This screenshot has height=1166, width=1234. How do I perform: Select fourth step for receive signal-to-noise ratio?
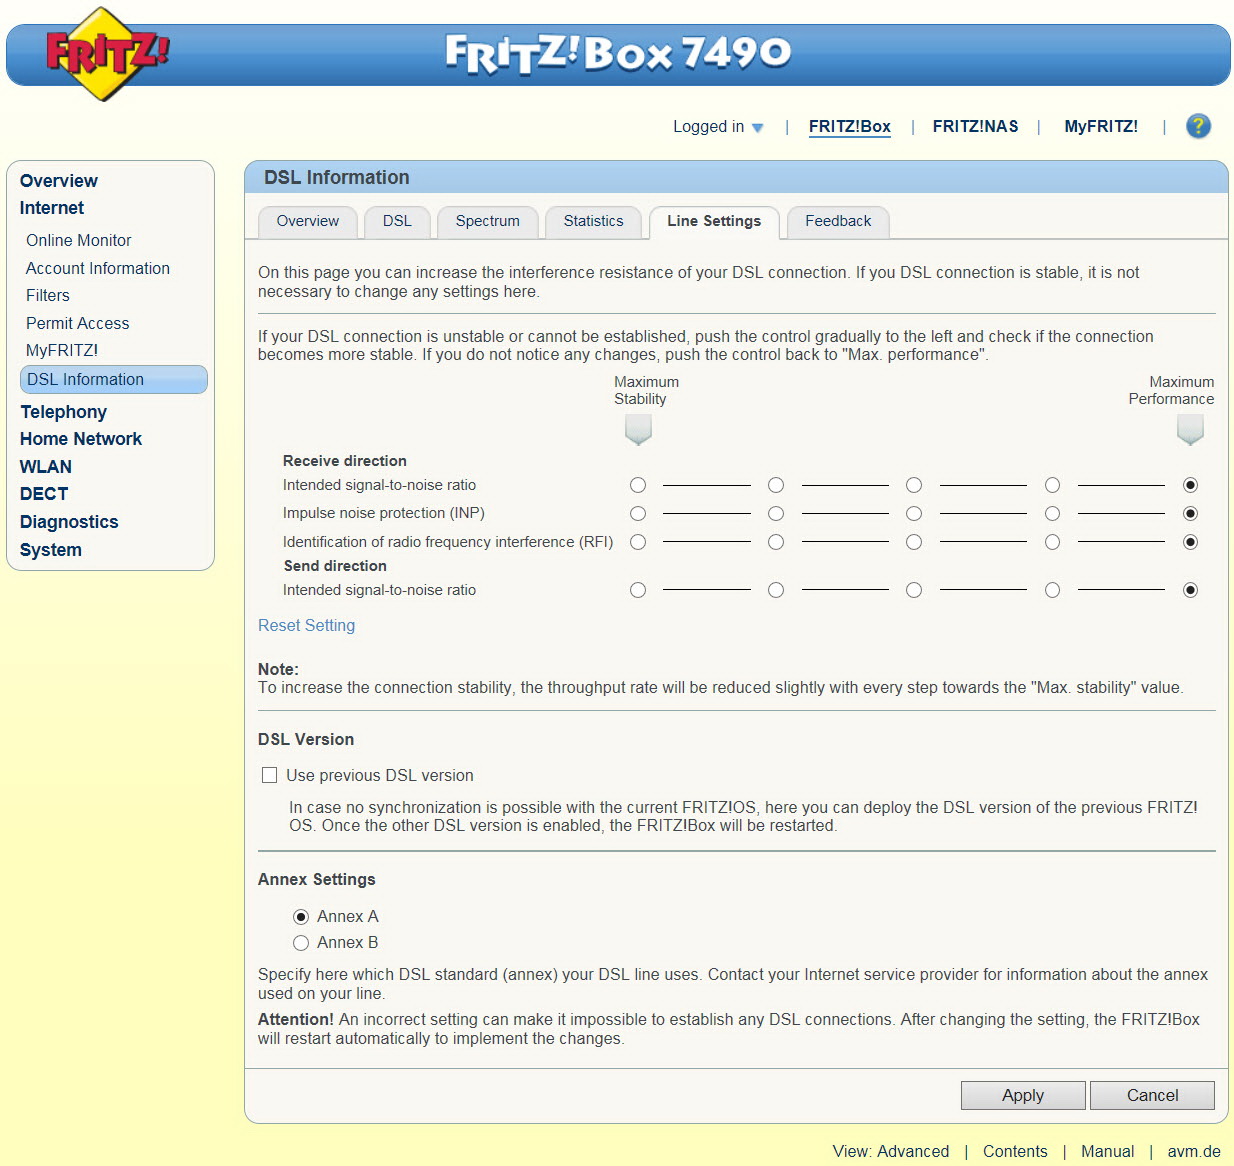[x=1052, y=485]
